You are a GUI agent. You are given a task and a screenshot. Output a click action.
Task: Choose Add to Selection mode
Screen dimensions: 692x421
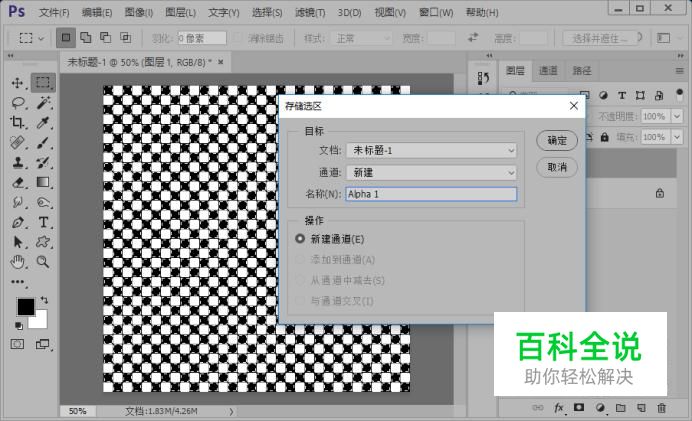[86, 38]
